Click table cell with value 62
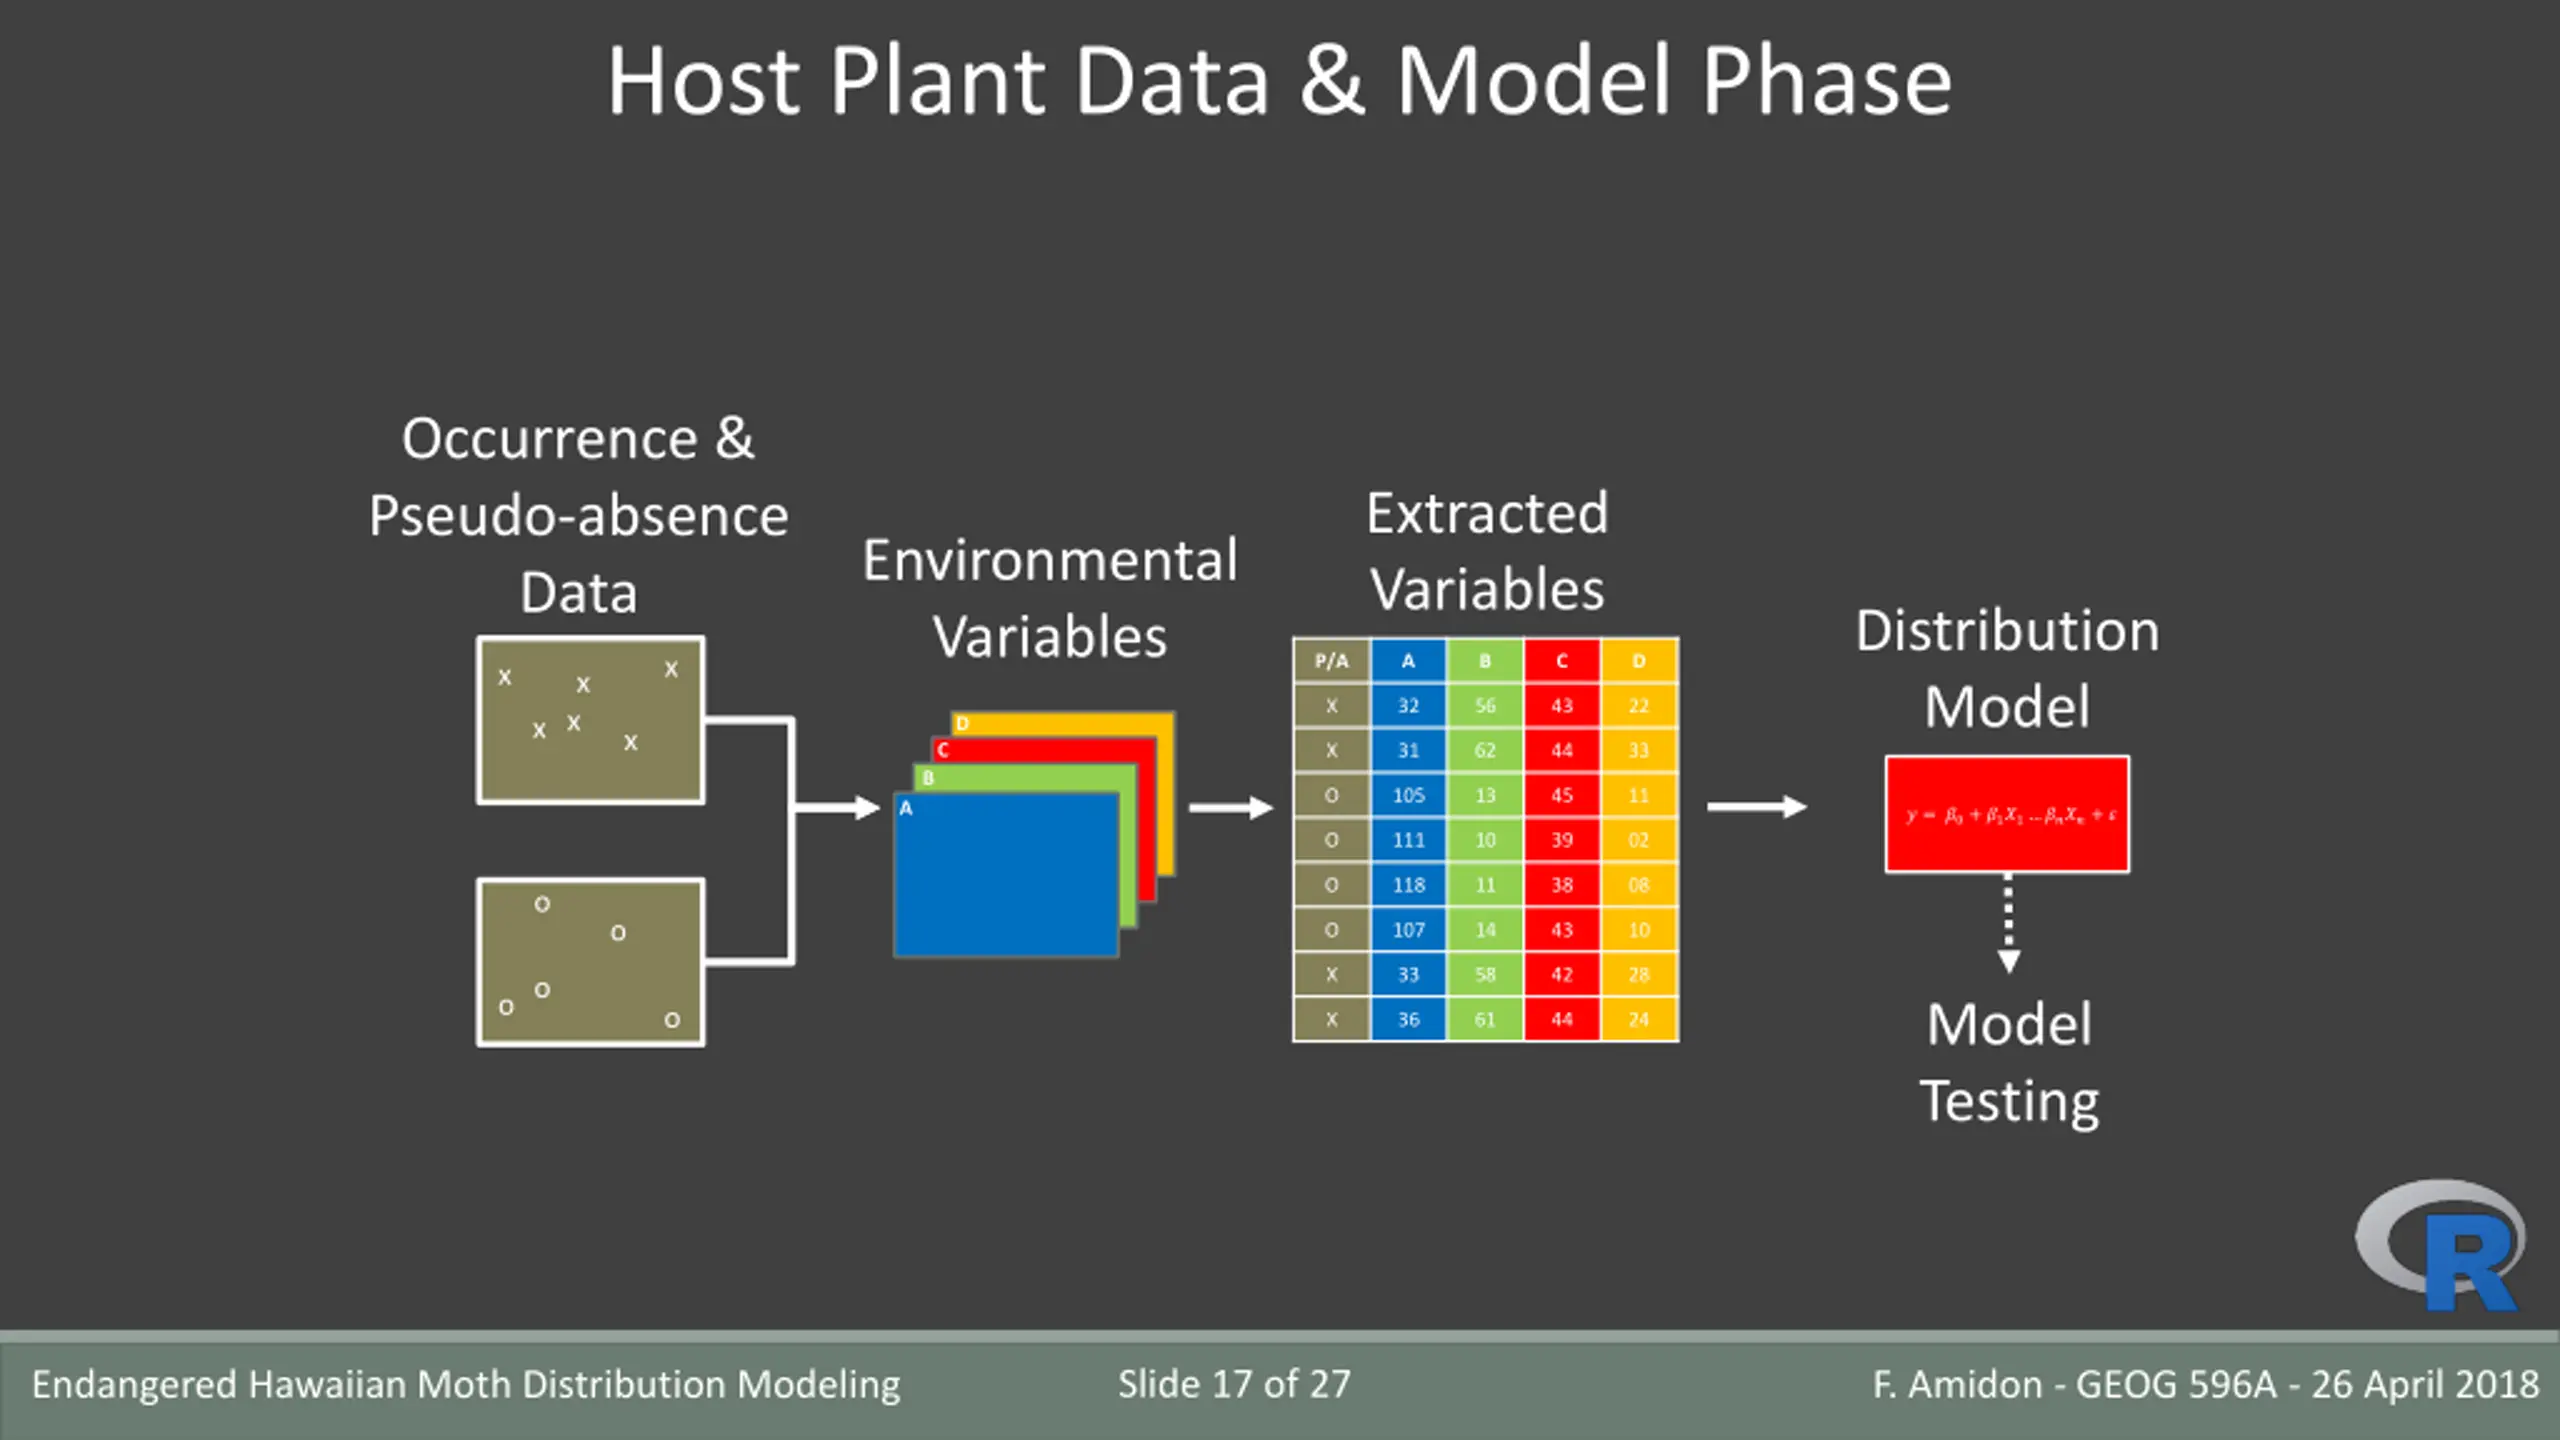The height and width of the screenshot is (1440, 2560). click(1485, 751)
